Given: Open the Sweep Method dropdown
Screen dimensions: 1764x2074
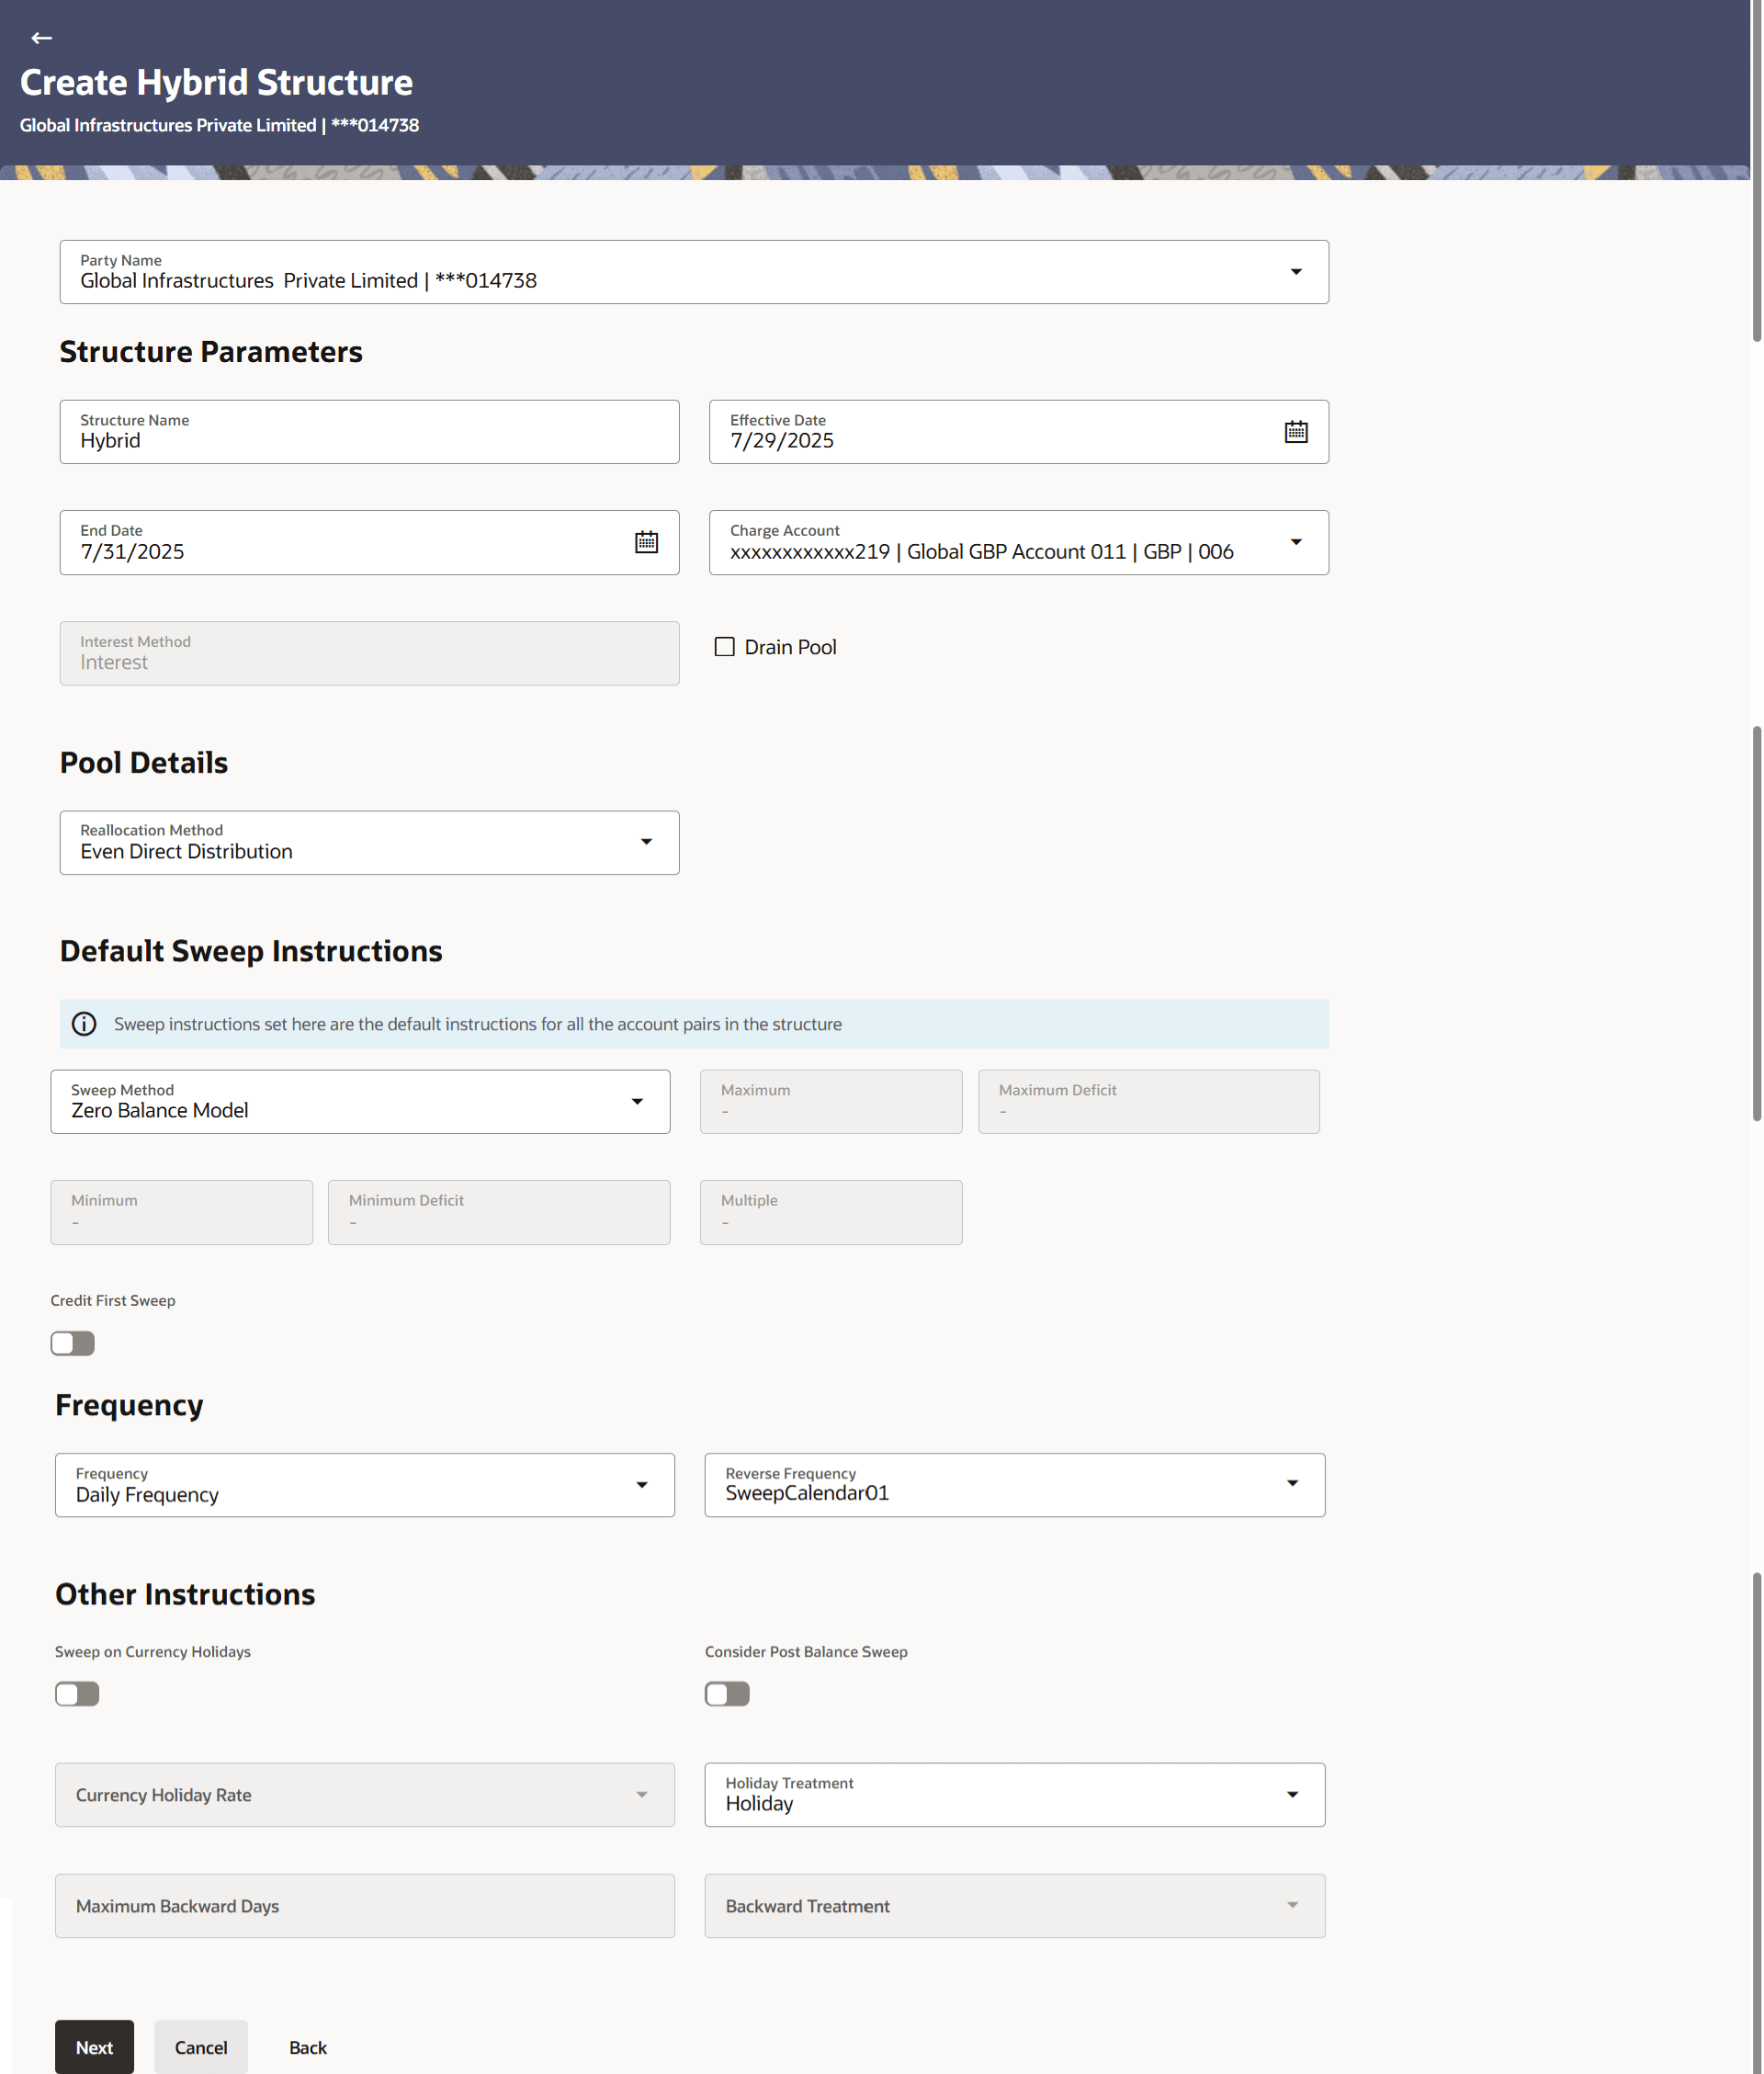Looking at the screenshot, I should pyautogui.click(x=637, y=1101).
